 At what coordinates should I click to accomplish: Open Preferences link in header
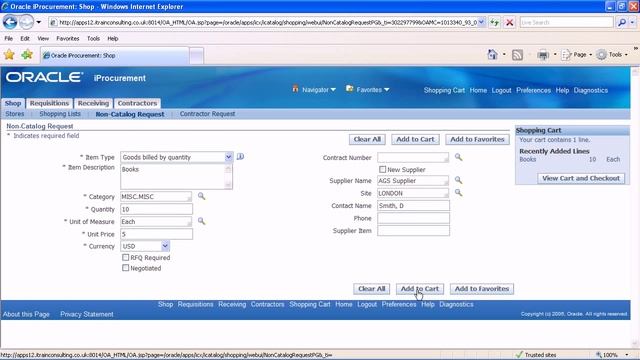pos(533,90)
